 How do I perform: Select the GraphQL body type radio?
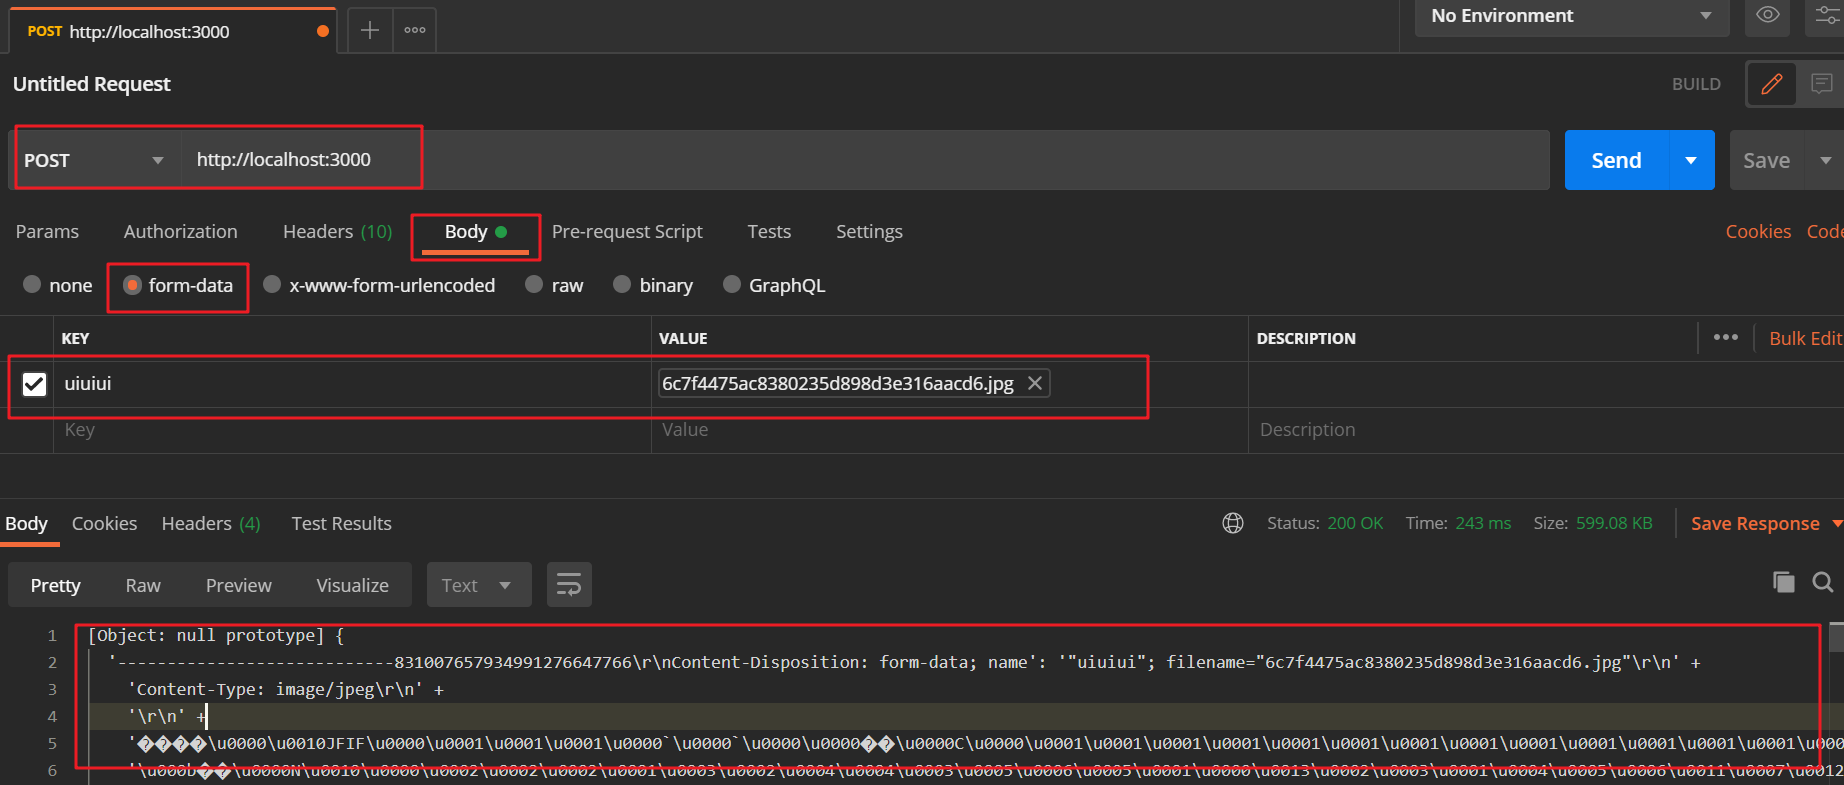point(732,285)
